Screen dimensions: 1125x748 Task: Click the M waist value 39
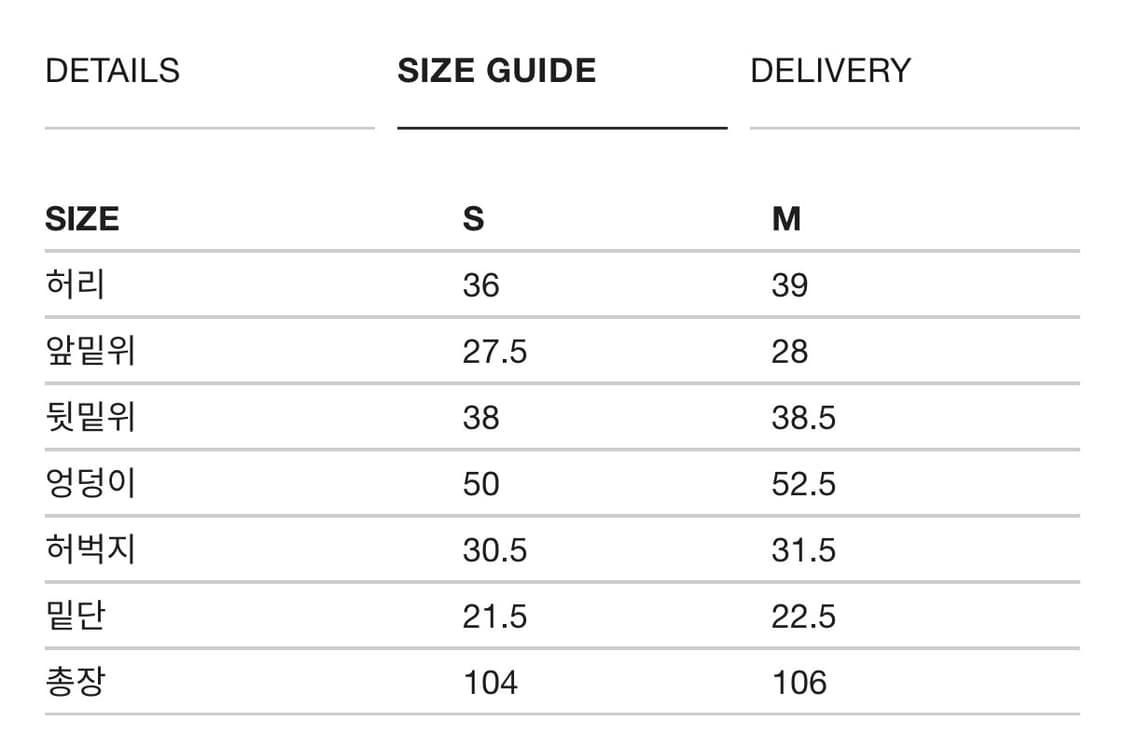pos(789,286)
